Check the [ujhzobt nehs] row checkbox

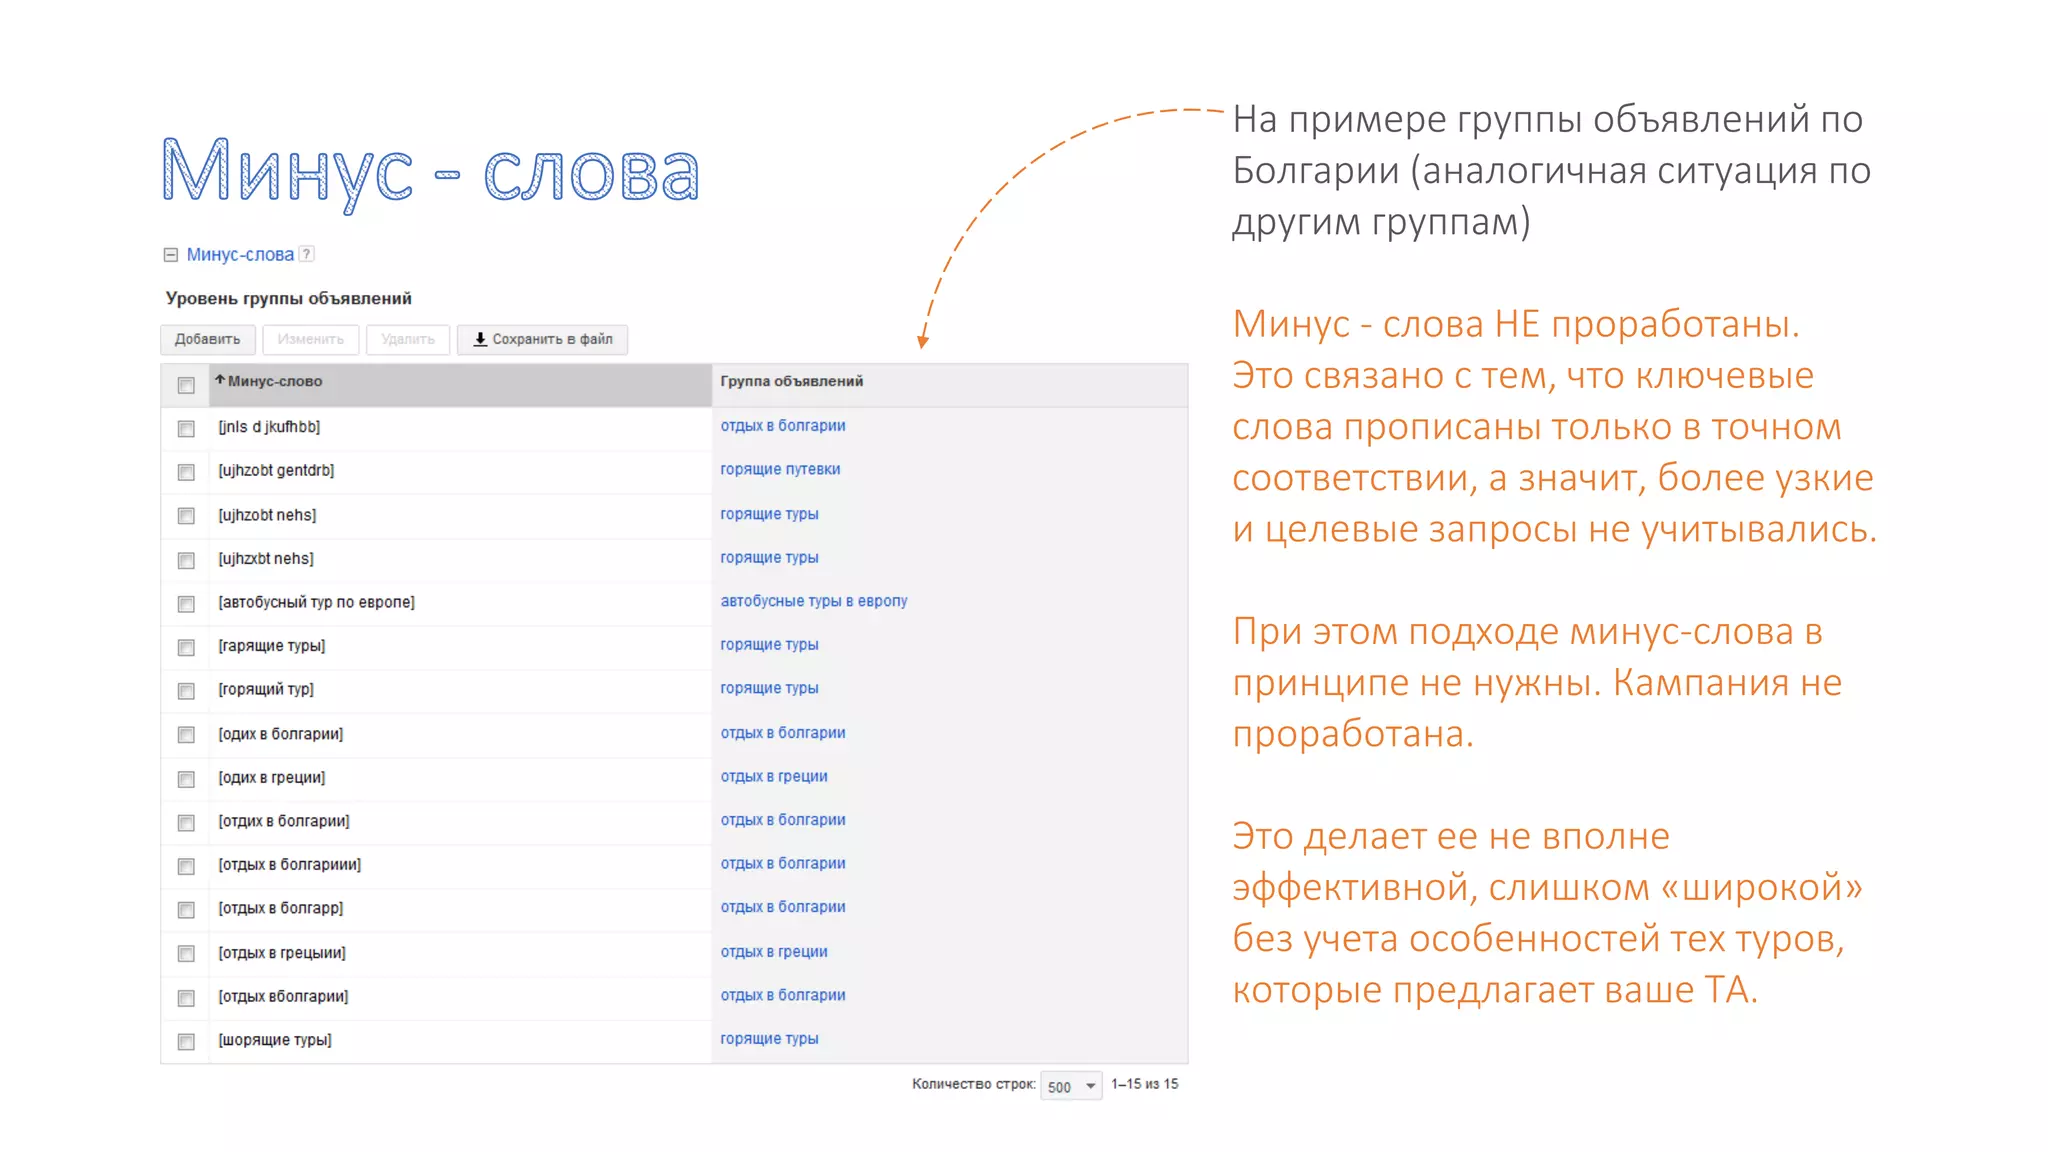point(186,516)
